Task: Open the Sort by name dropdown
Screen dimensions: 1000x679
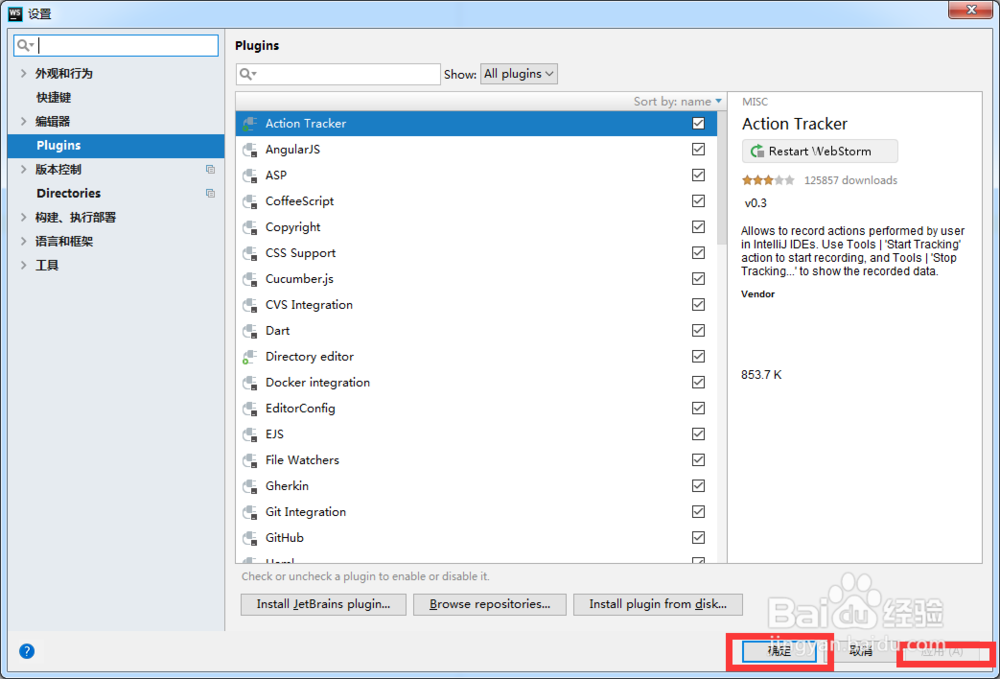Action: (x=677, y=101)
